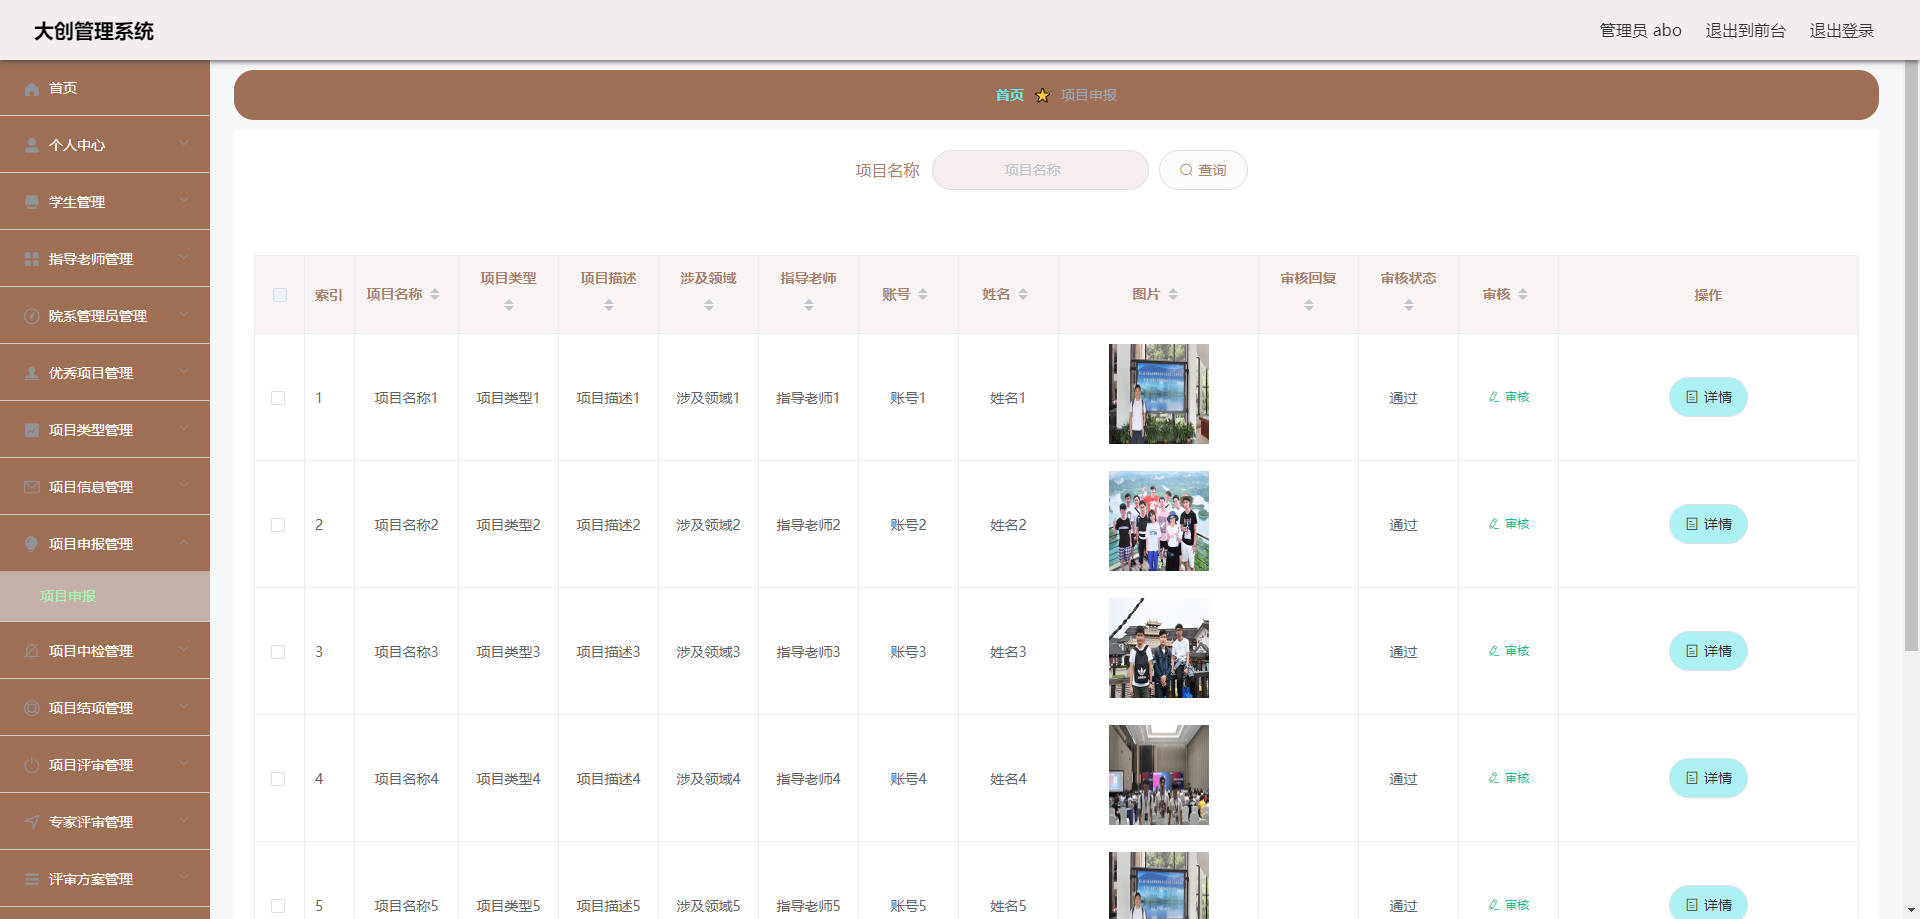
Task: Click the icon beside 院系管理员管理
Action: coord(32,317)
